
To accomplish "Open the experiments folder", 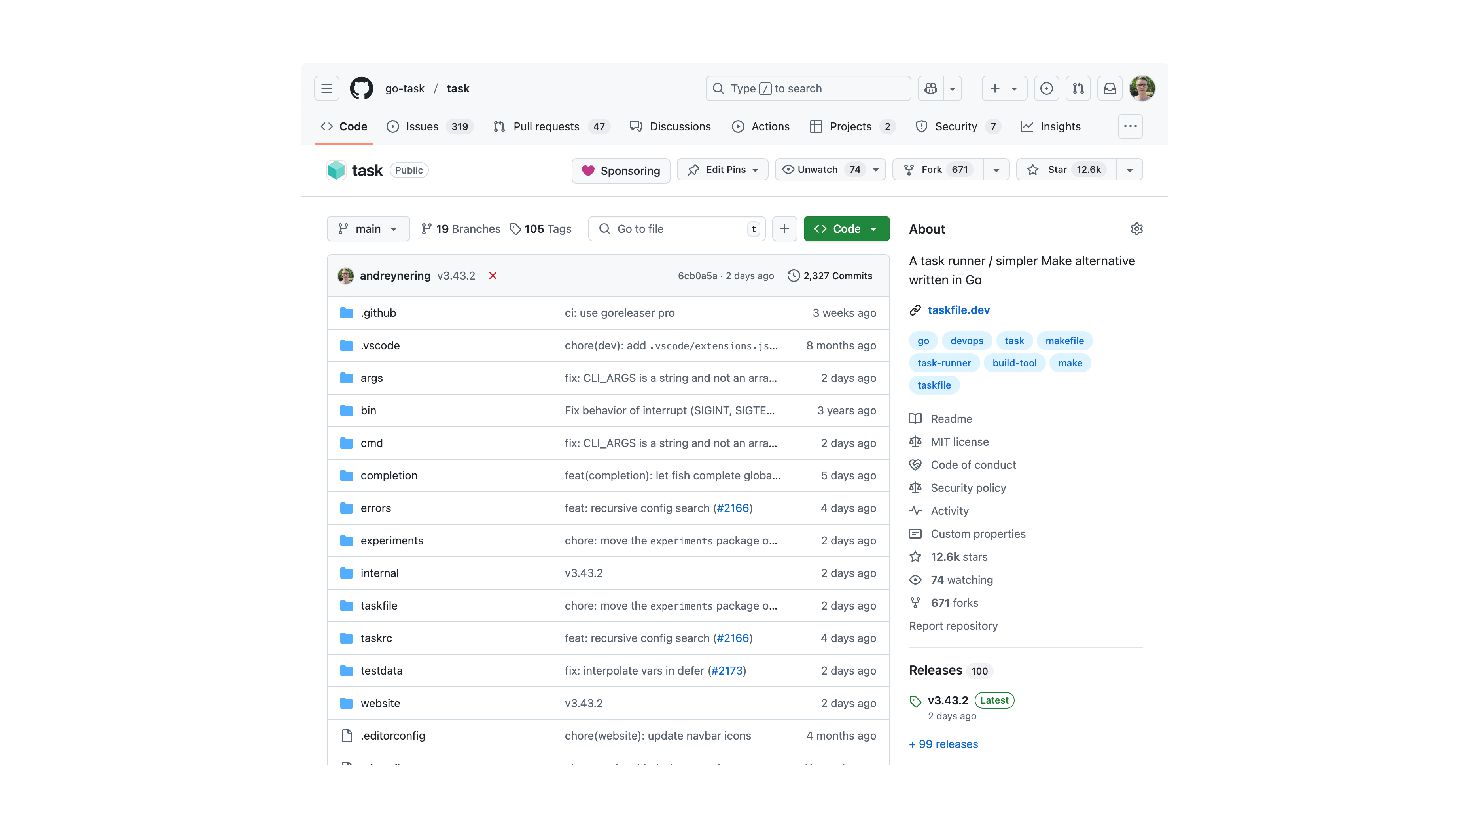I will (392, 540).
